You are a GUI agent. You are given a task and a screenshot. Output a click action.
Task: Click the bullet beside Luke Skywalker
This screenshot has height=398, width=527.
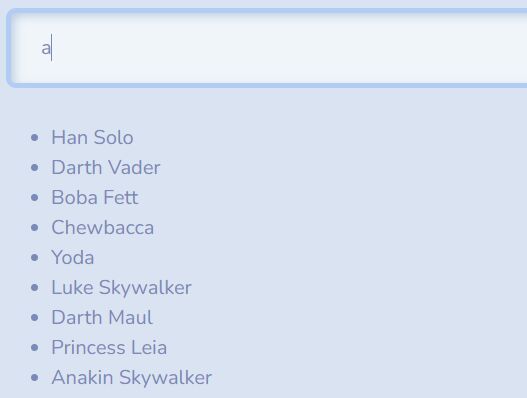pos(34,287)
